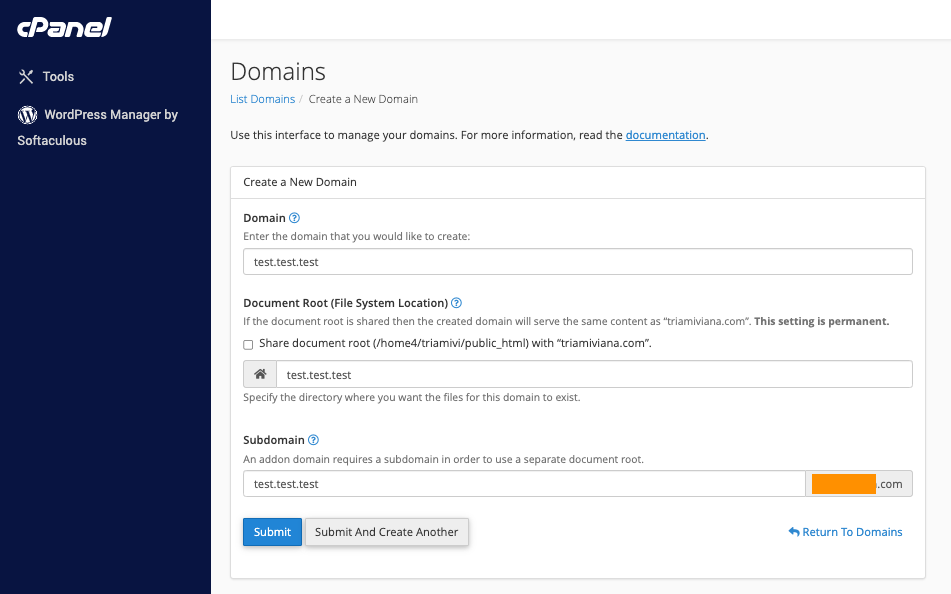Click into the Domain text field
Image resolution: width=951 pixels, height=594 pixels.
tap(577, 261)
